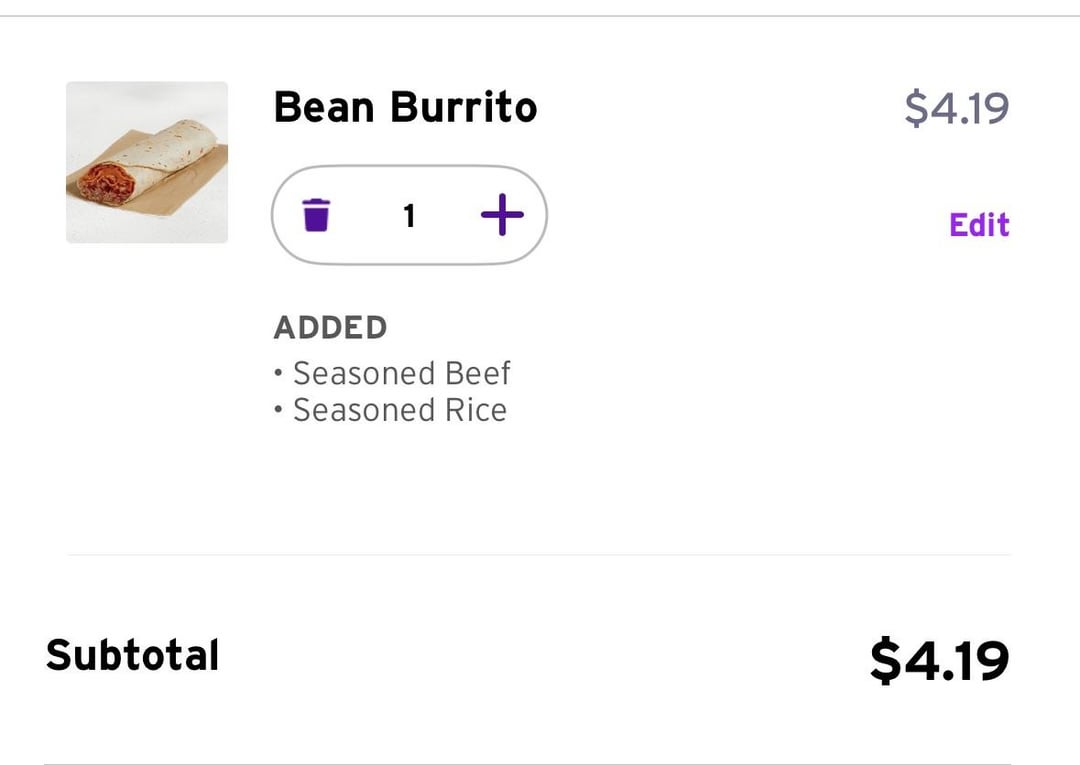Click the quantity number 1
The image size is (1080, 765).
pyautogui.click(x=409, y=215)
